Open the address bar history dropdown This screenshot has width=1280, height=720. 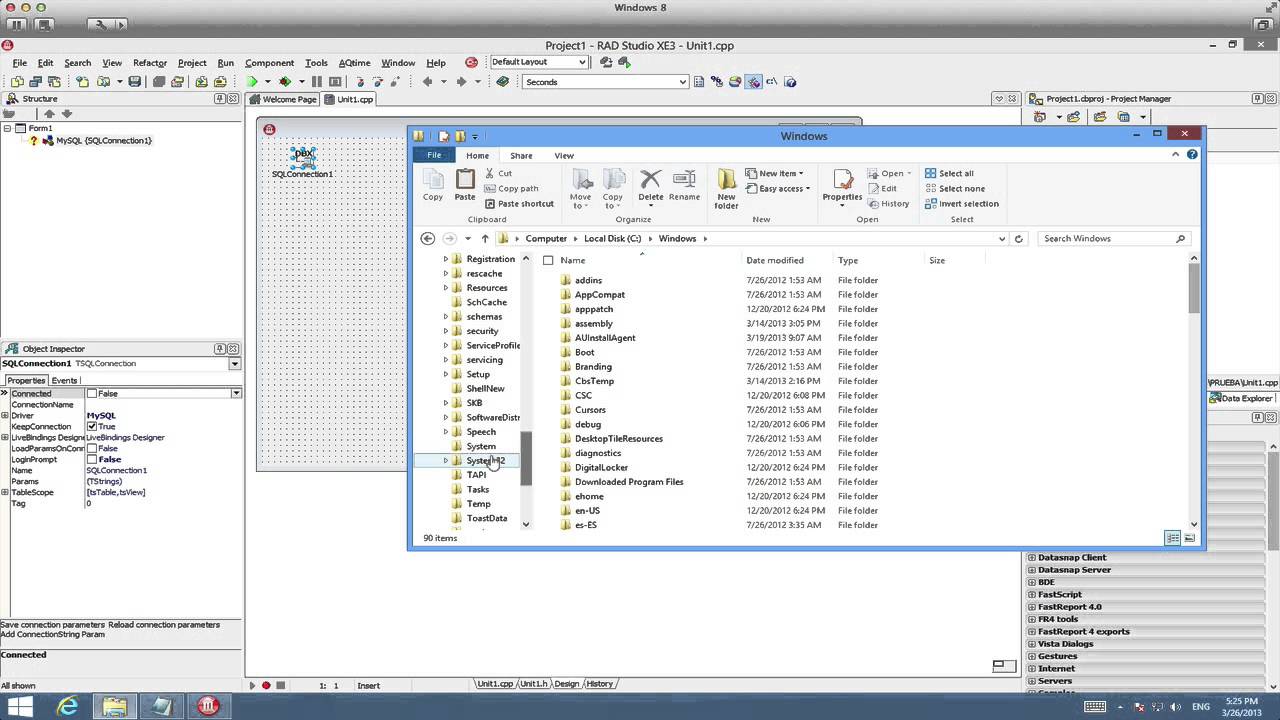(1002, 239)
